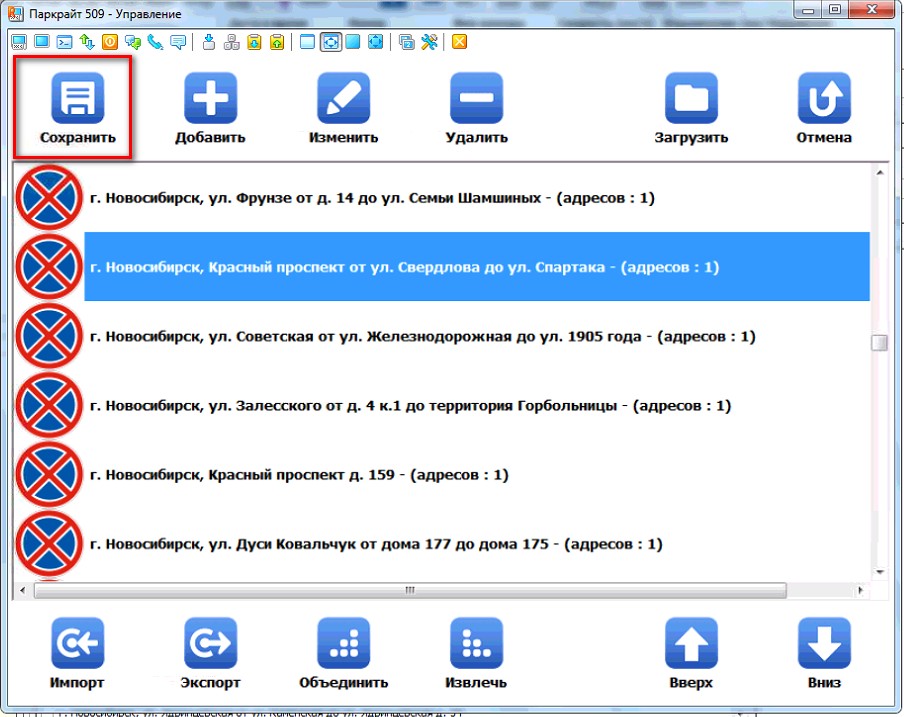Click the Изменить pencil icon
This screenshot has width=904, height=717.
343,98
